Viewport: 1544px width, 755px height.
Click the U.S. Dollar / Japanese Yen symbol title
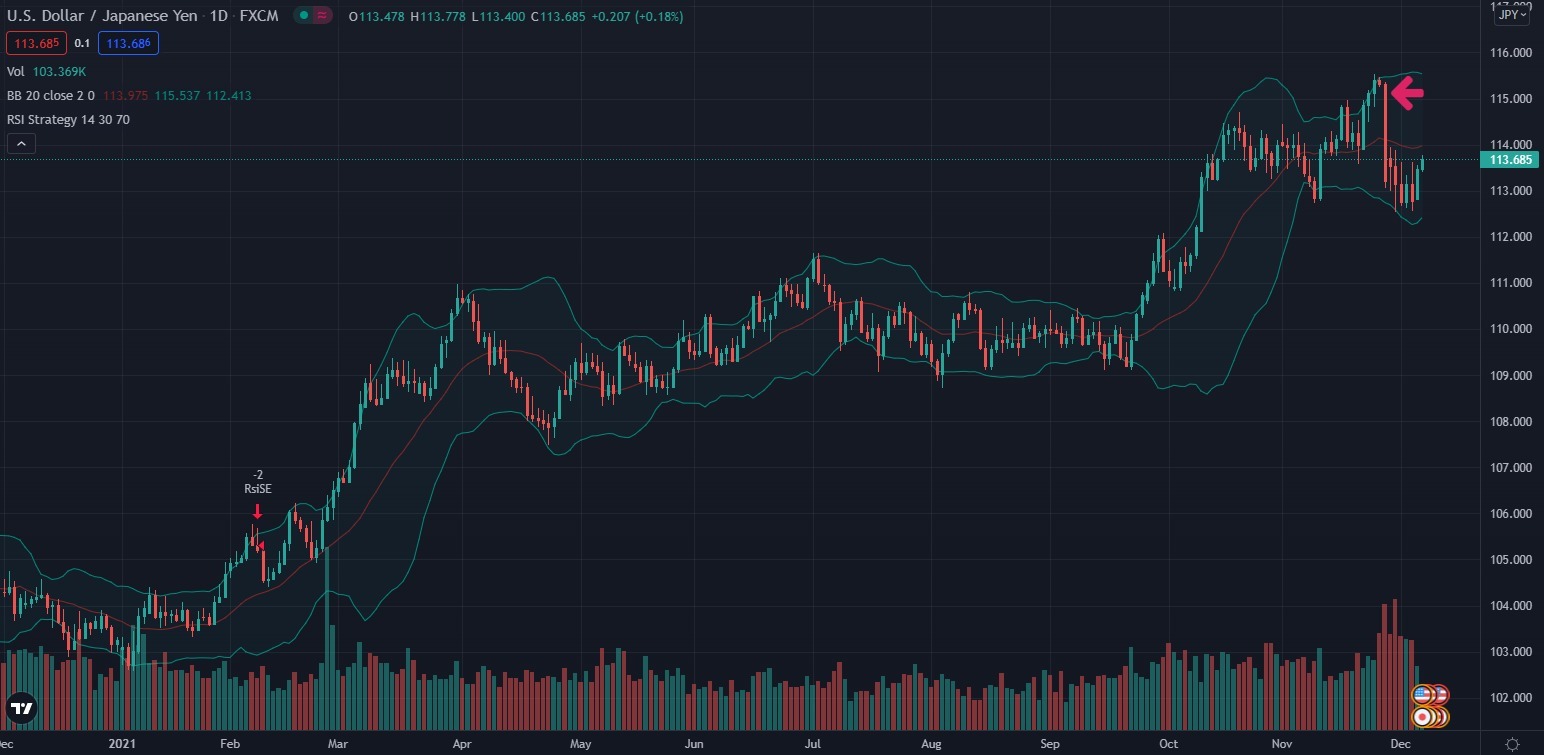(102, 17)
